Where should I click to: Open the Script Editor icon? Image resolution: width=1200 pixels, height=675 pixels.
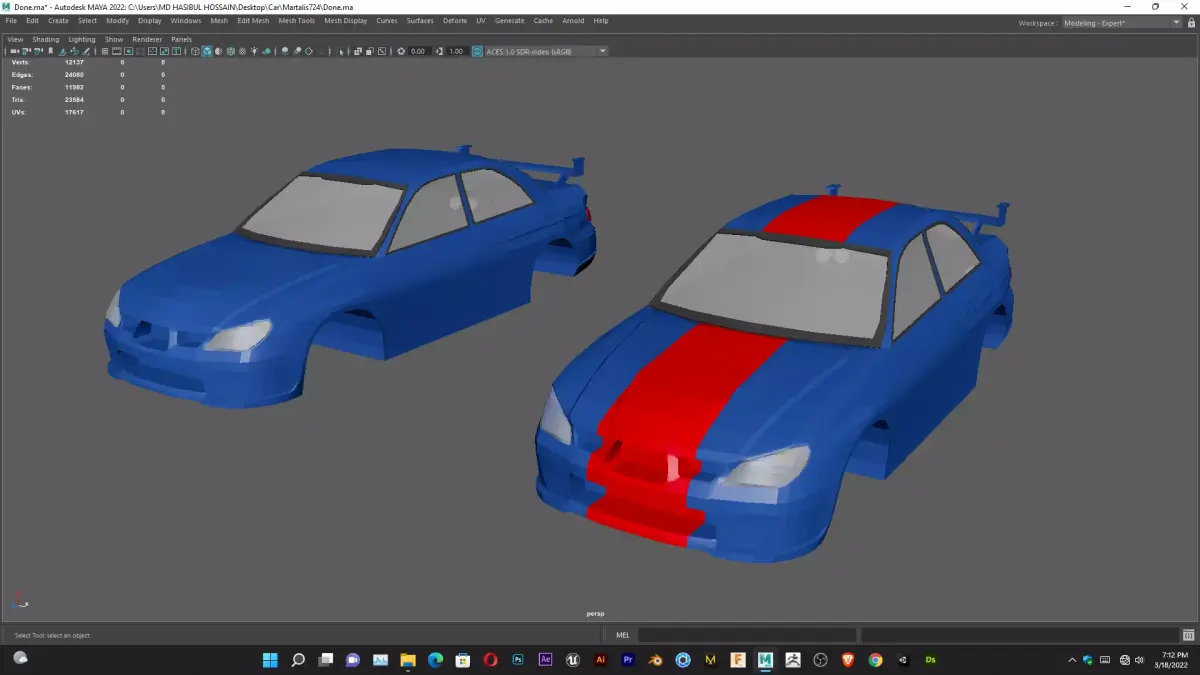coord(1188,635)
